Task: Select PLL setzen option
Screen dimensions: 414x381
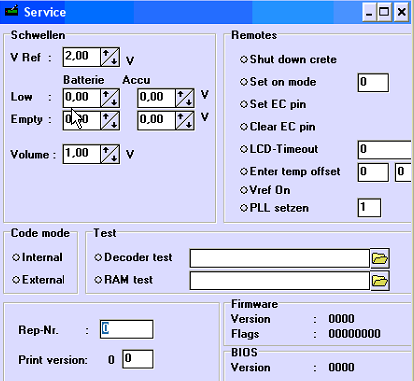Action: click(x=274, y=208)
